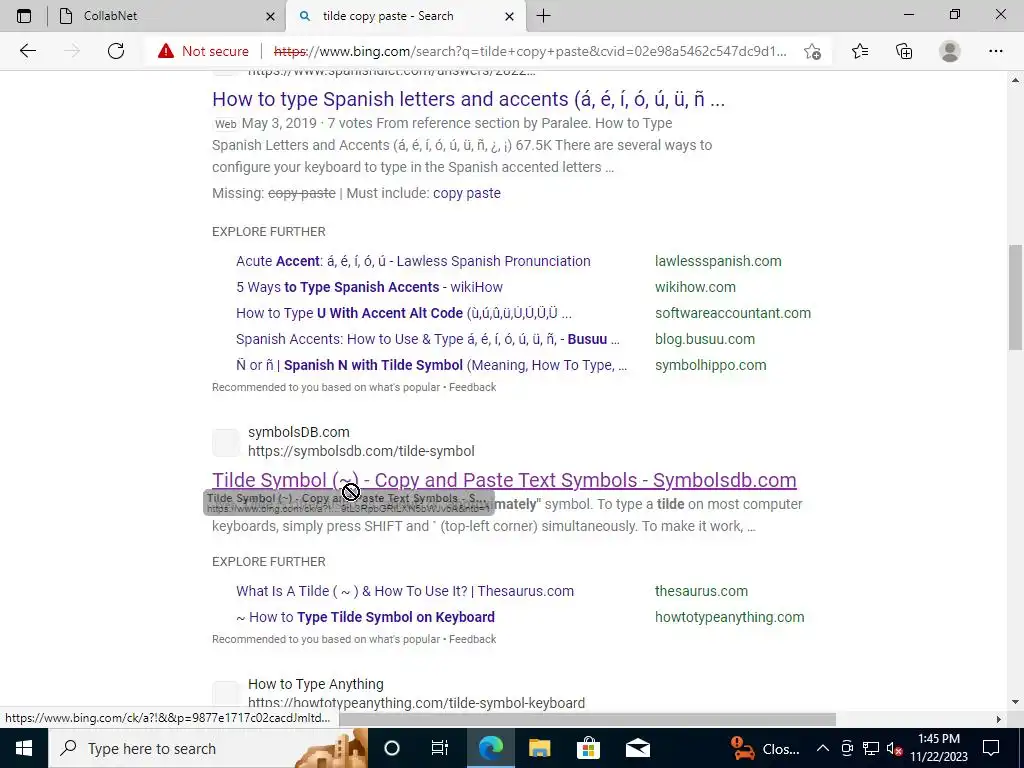The height and width of the screenshot is (768, 1024).
Task: Click the Not secure warning icon
Action: (x=166, y=51)
